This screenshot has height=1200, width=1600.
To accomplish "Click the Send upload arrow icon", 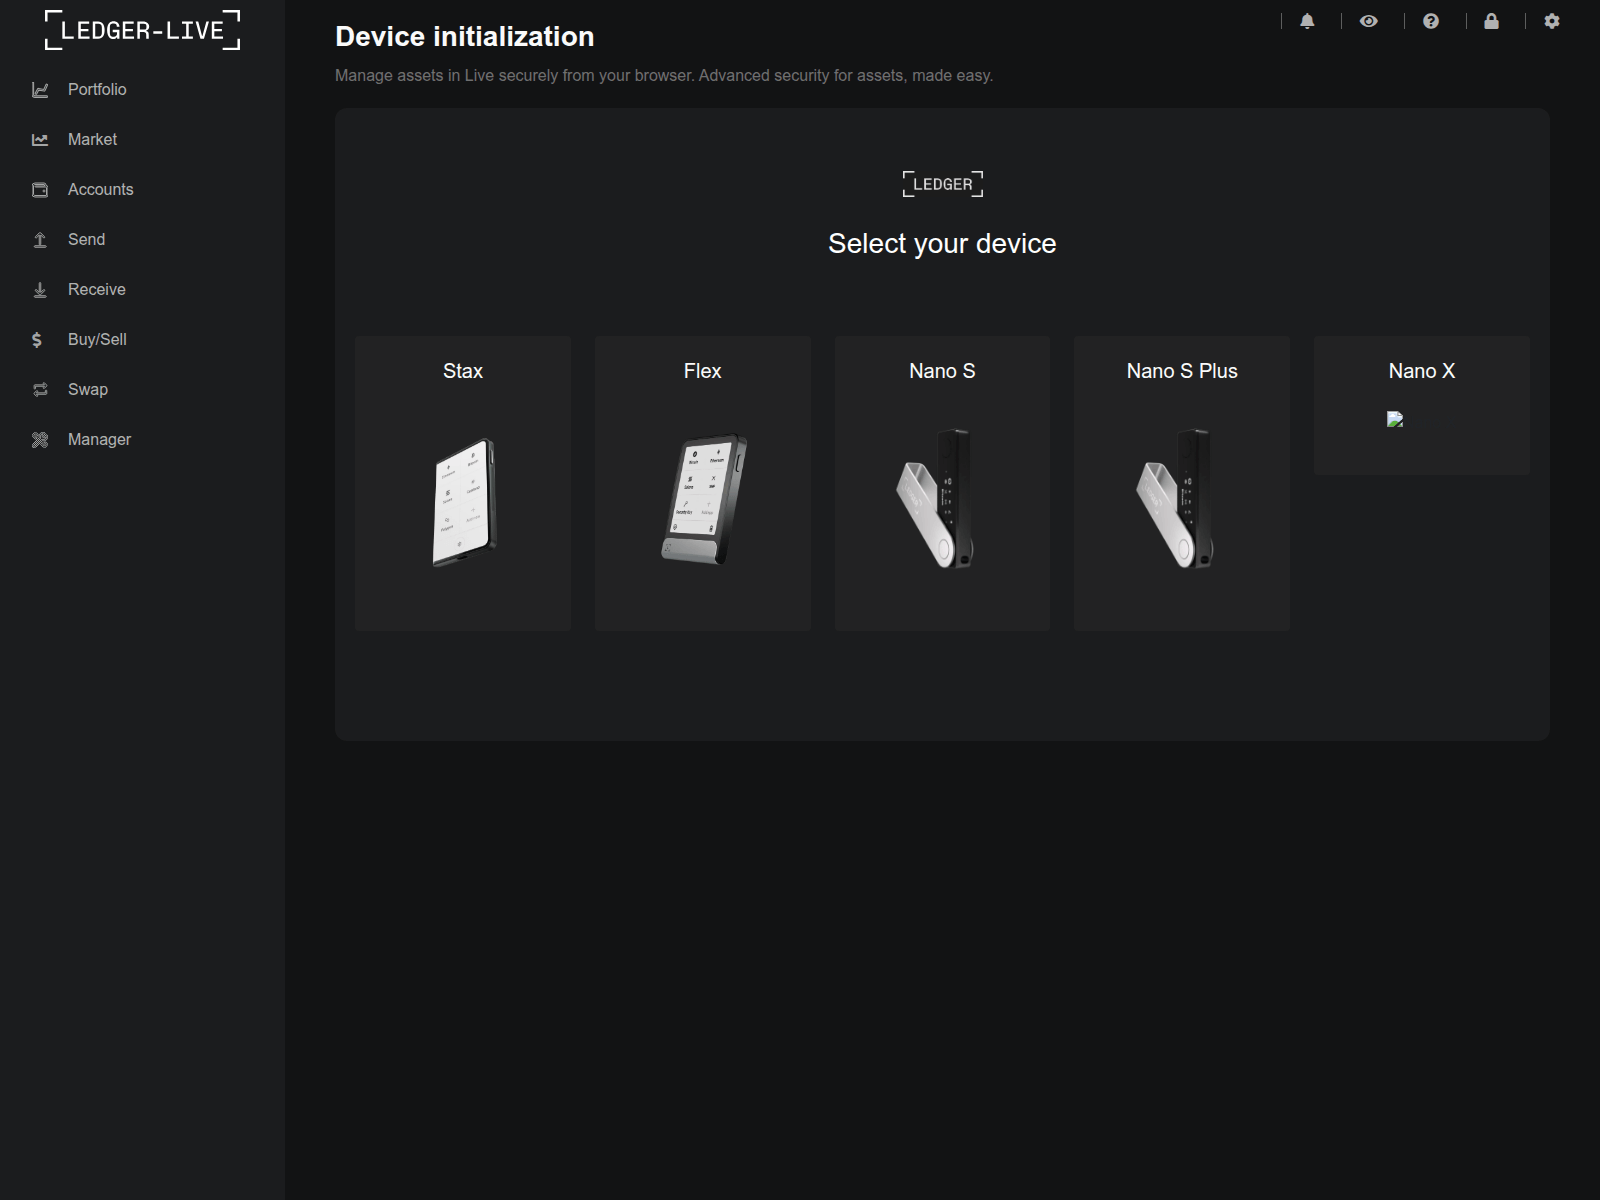I will [40, 240].
